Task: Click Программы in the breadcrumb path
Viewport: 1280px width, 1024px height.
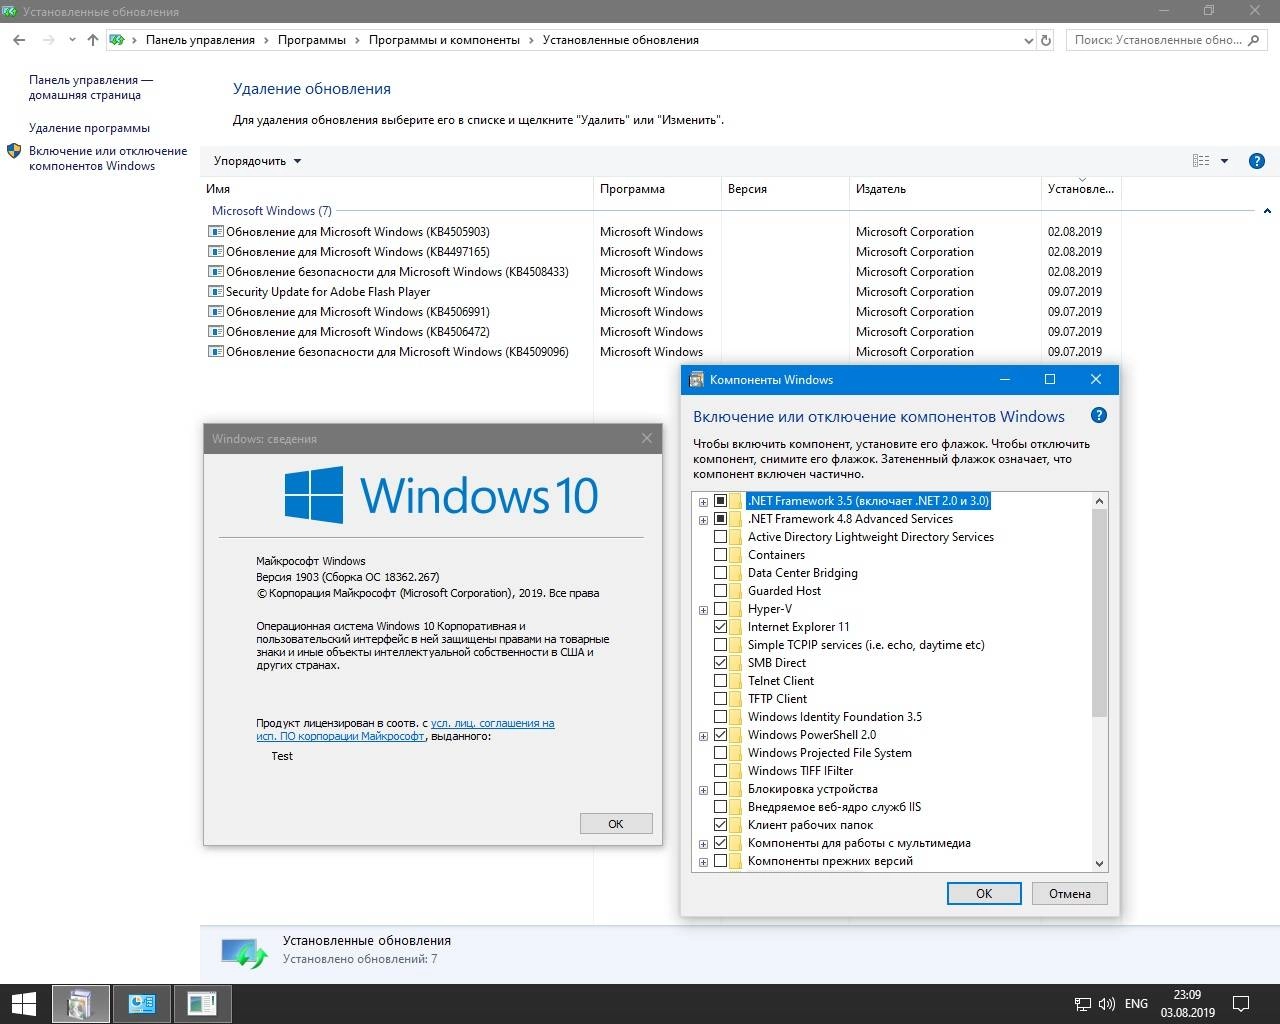Action: (x=312, y=40)
